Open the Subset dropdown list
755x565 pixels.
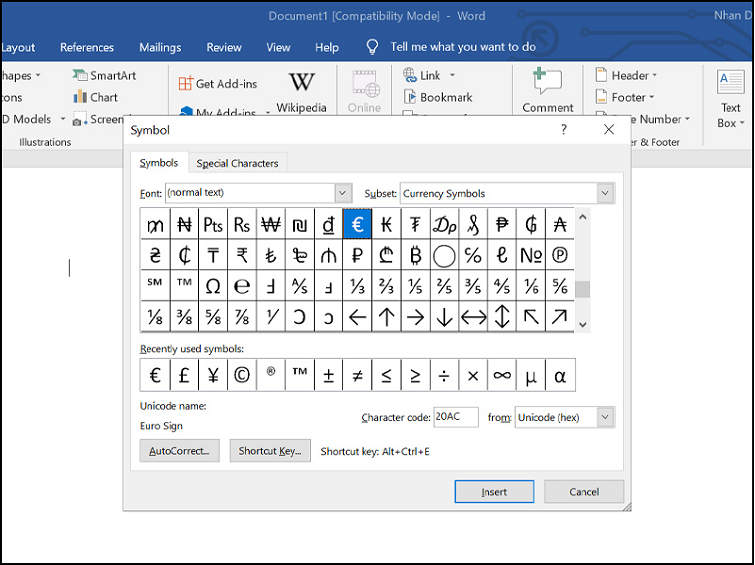tap(605, 193)
